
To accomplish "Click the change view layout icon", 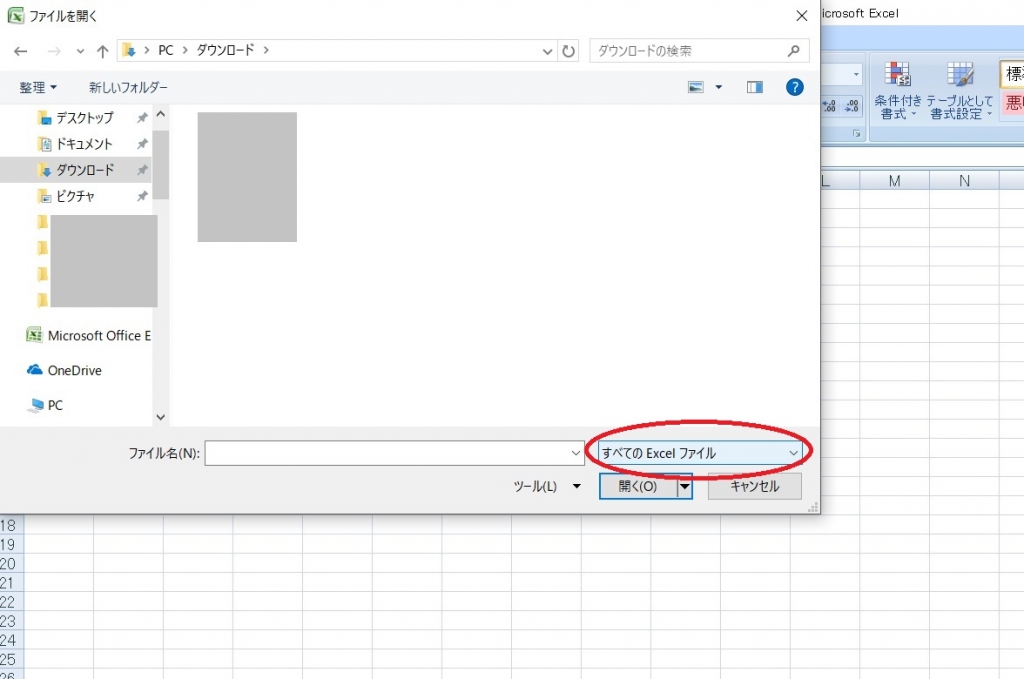I will 697,88.
